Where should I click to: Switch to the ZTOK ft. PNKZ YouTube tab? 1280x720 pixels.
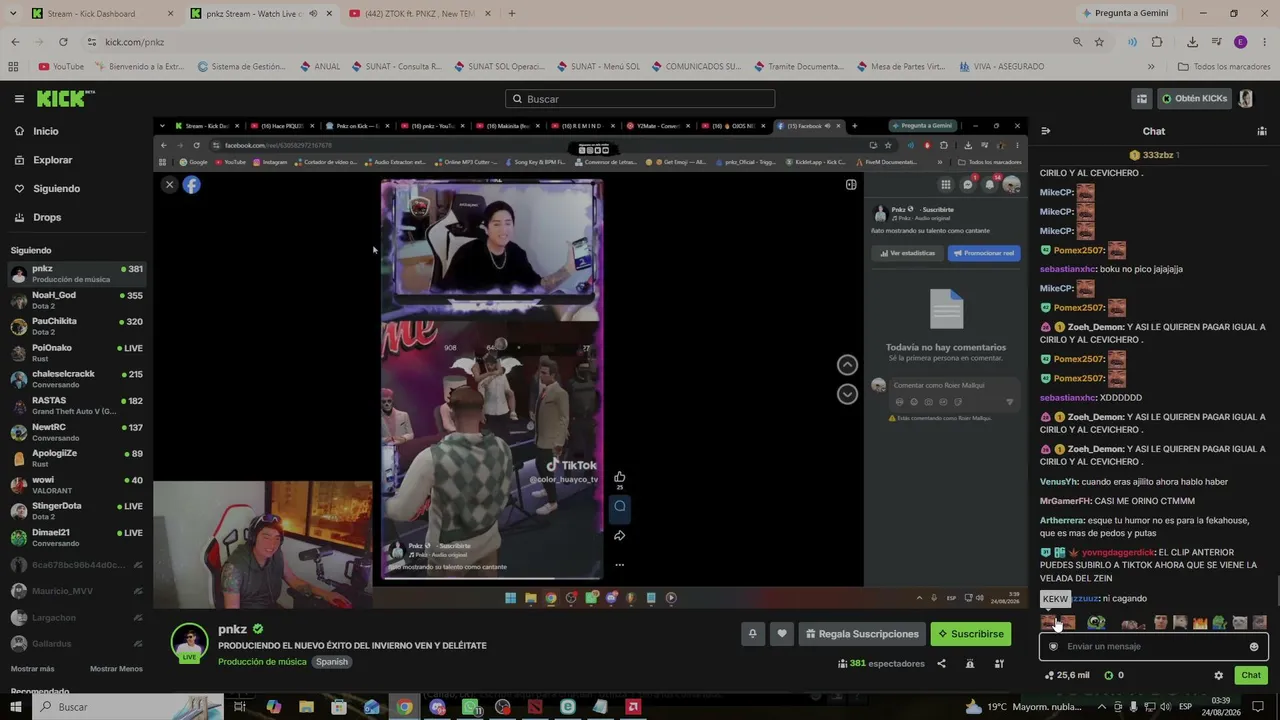coord(420,14)
